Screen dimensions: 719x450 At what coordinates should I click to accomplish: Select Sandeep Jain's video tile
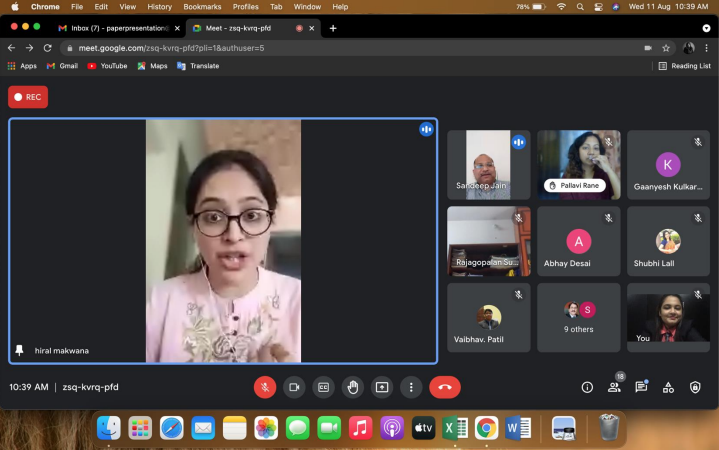coord(489,165)
